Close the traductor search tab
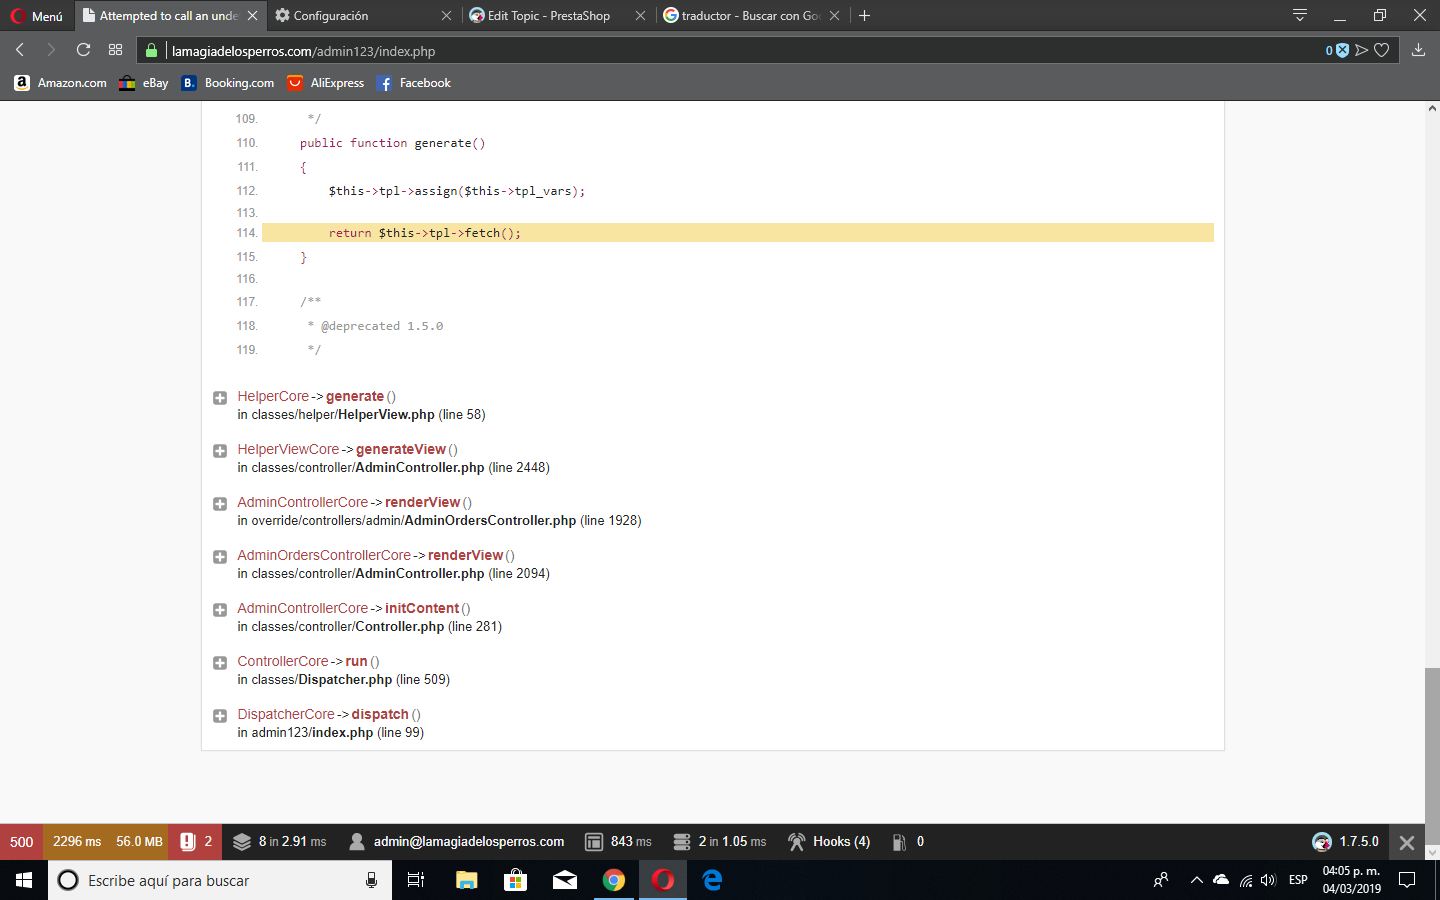 834,16
